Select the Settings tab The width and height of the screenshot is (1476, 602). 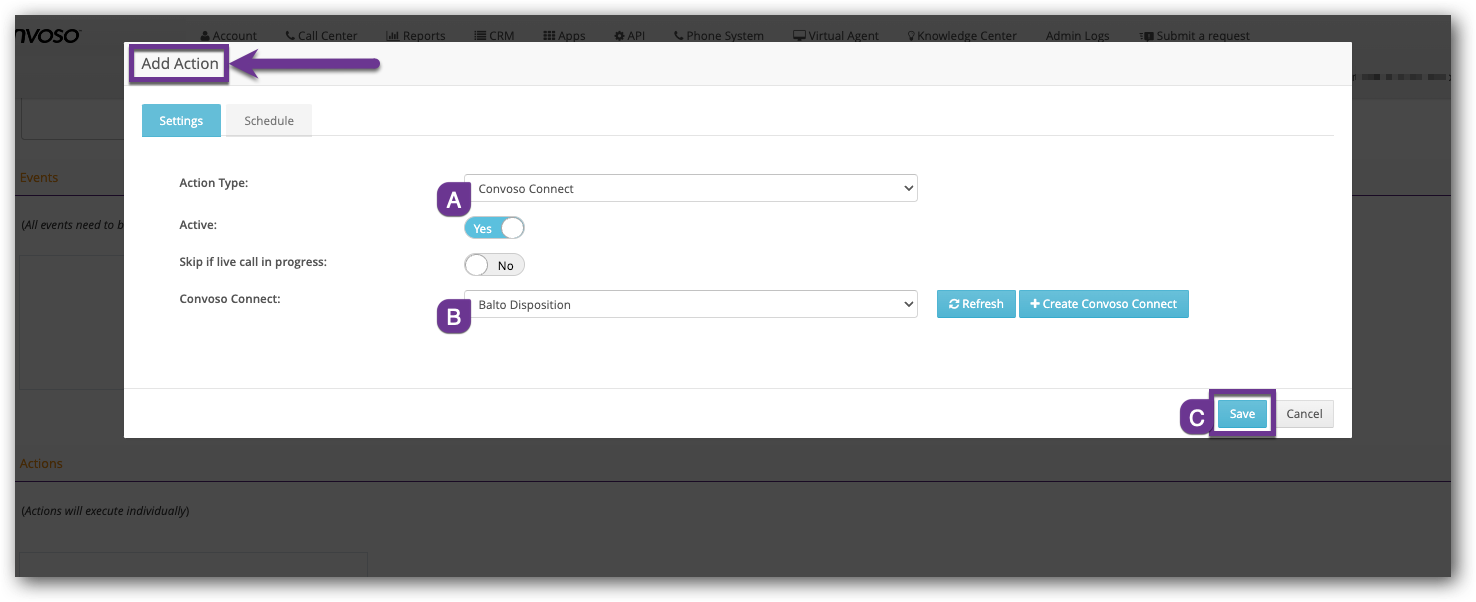(181, 121)
